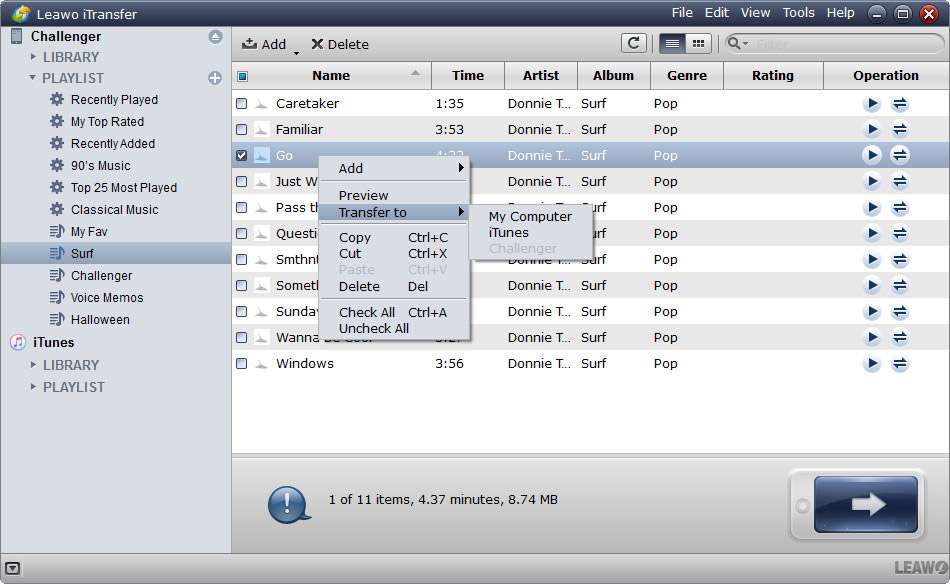The image size is (950, 584).
Task: Expand the iTunes LIBRARY tree node
Action: [33, 365]
